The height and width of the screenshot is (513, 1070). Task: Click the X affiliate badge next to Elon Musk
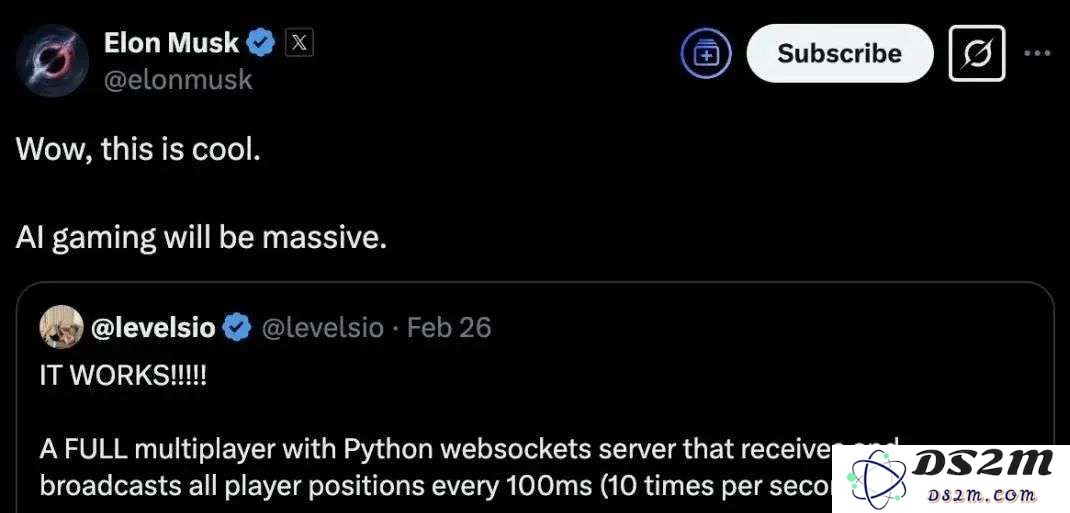coord(298,44)
